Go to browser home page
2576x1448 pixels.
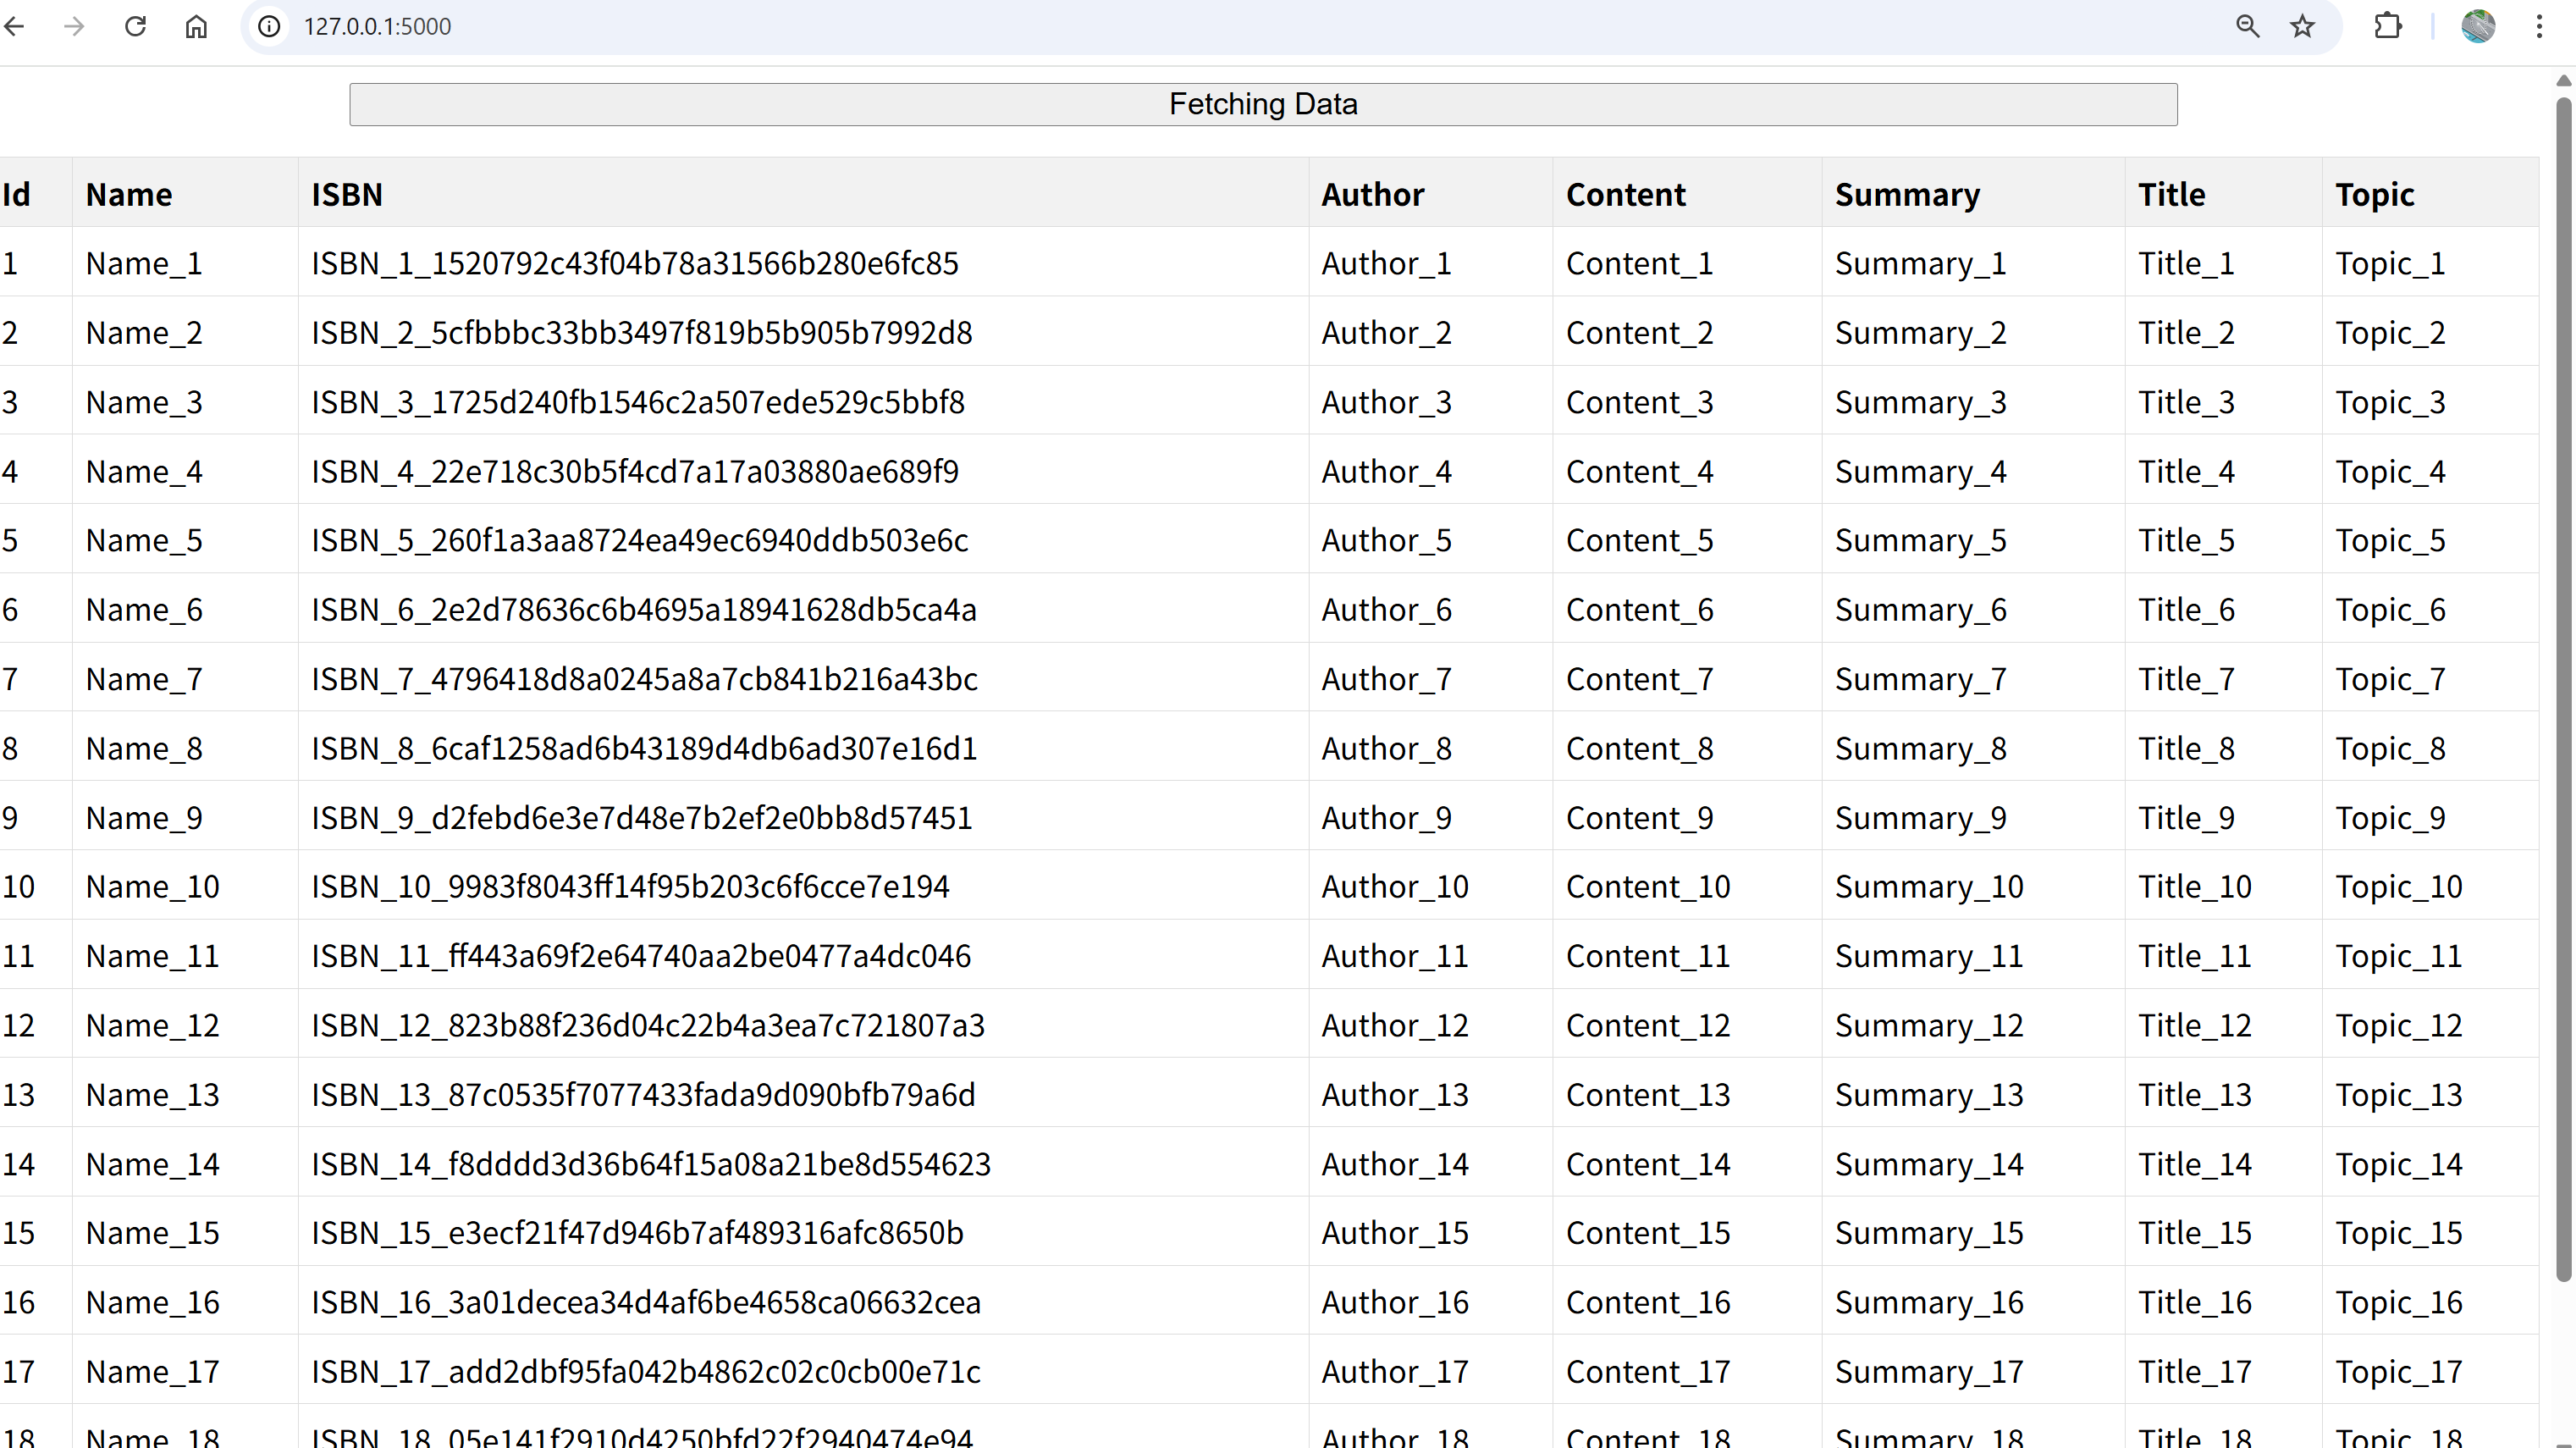[196, 26]
